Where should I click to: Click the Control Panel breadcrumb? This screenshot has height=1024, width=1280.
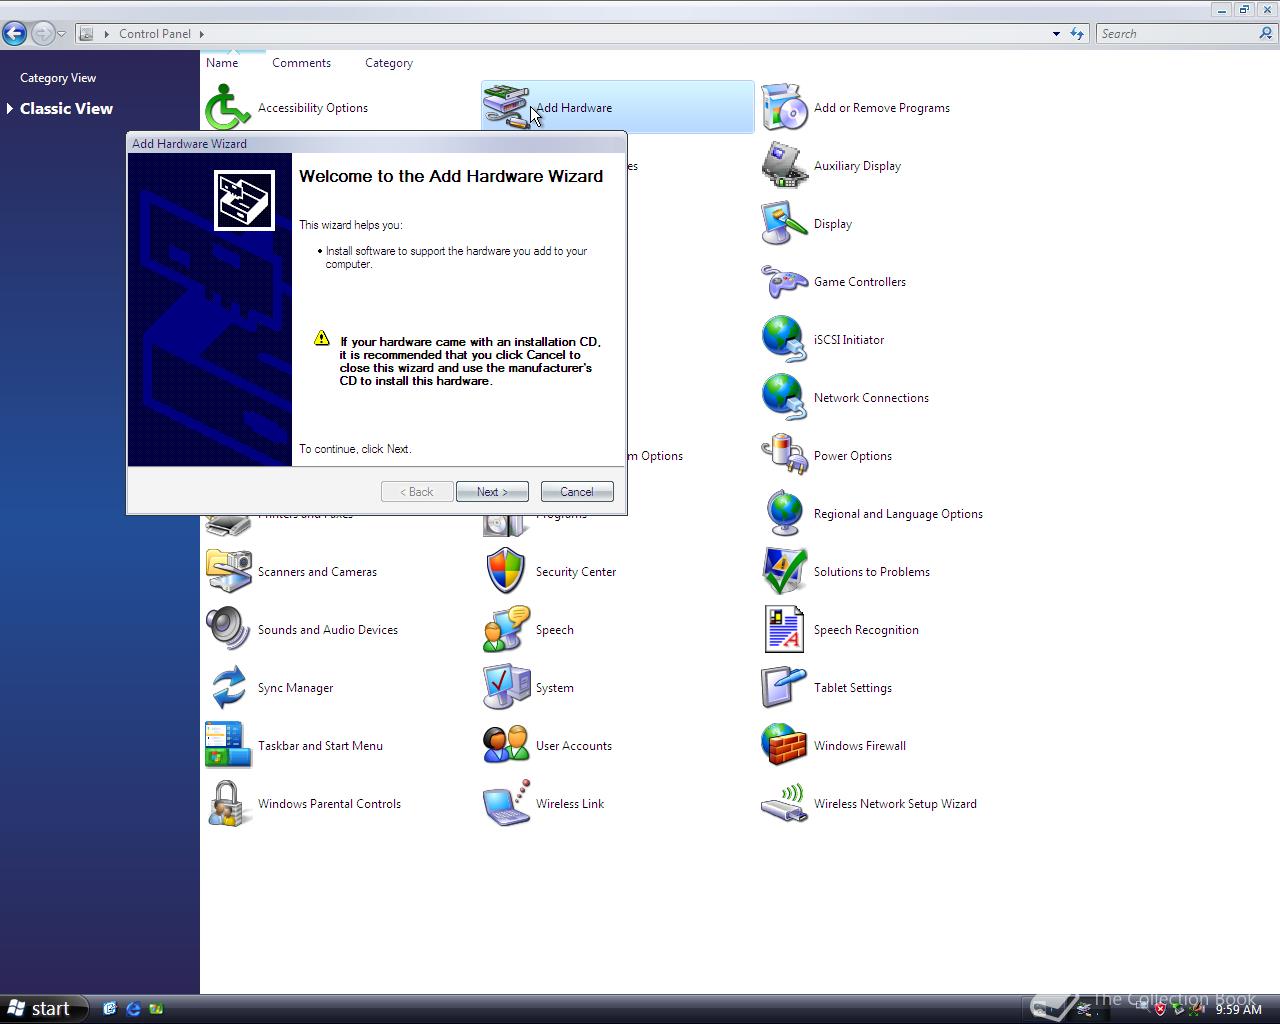tap(154, 33)
